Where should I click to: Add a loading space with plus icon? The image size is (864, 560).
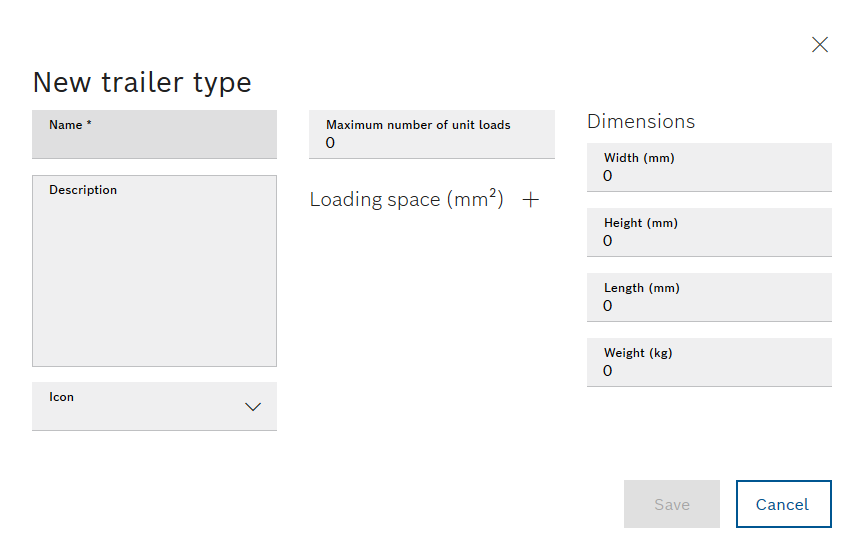tap(531, 200)
